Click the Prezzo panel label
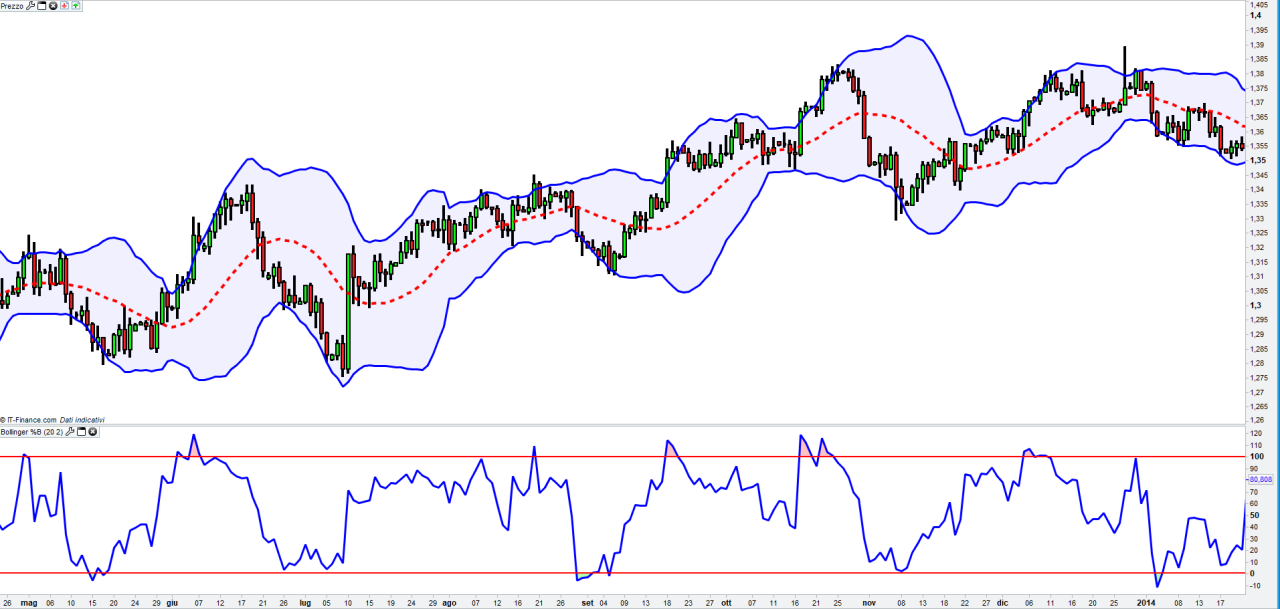Viewport: 1280px width, 609px height. point(12,6)
